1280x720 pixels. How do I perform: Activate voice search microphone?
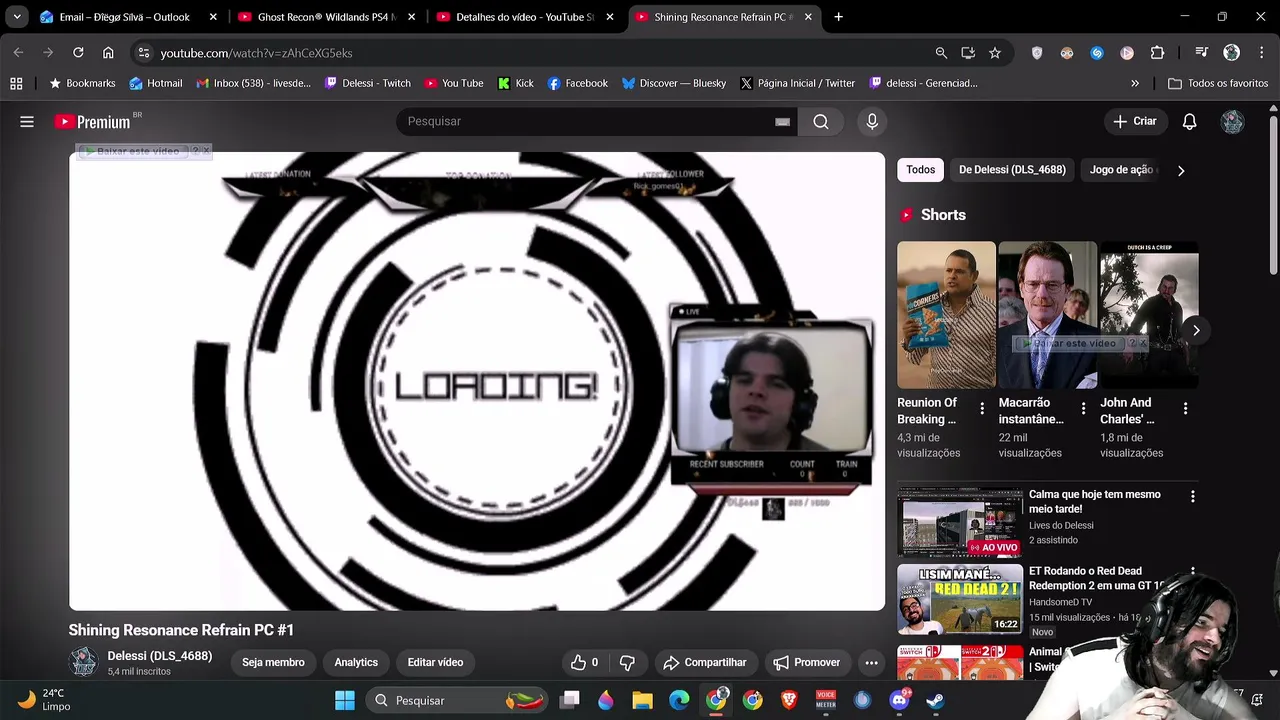click(x=872, y=121)
